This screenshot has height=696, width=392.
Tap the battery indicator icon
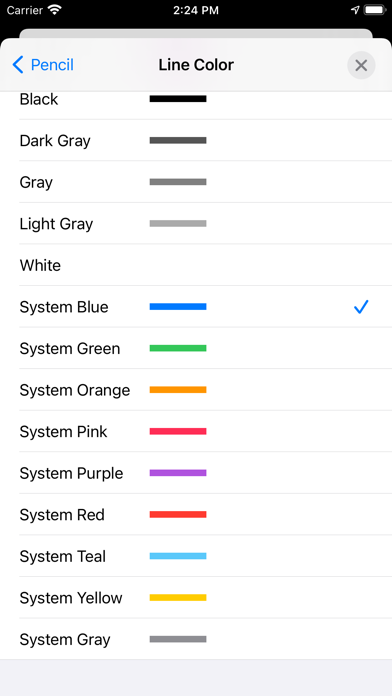375,10
